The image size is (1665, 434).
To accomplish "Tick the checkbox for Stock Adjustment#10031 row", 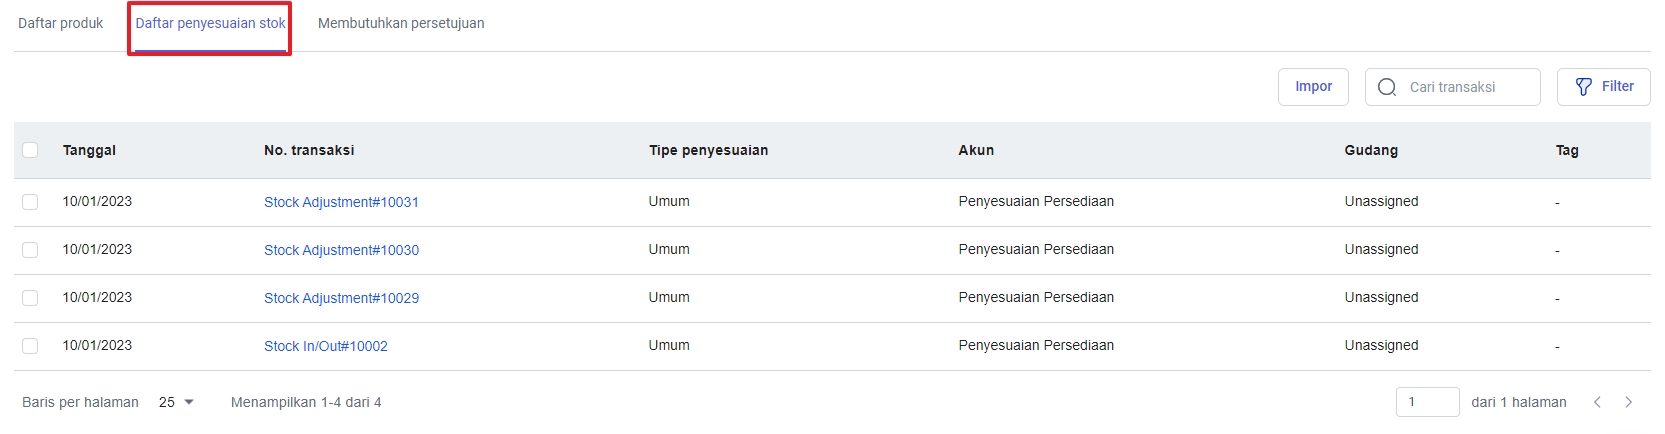I will pyautogui.click(x=30, y=202).
